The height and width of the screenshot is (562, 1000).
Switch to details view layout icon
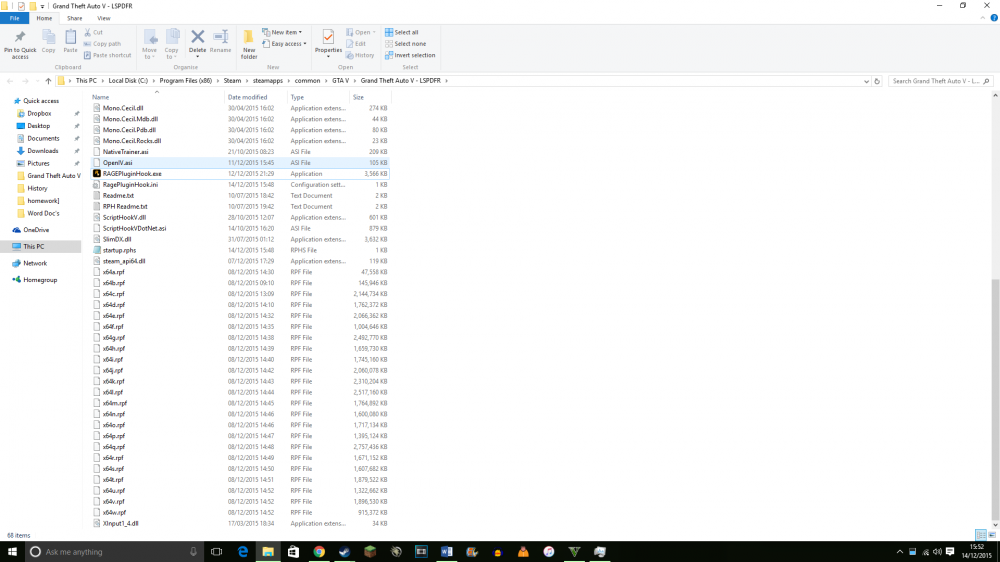coord(981,535)
